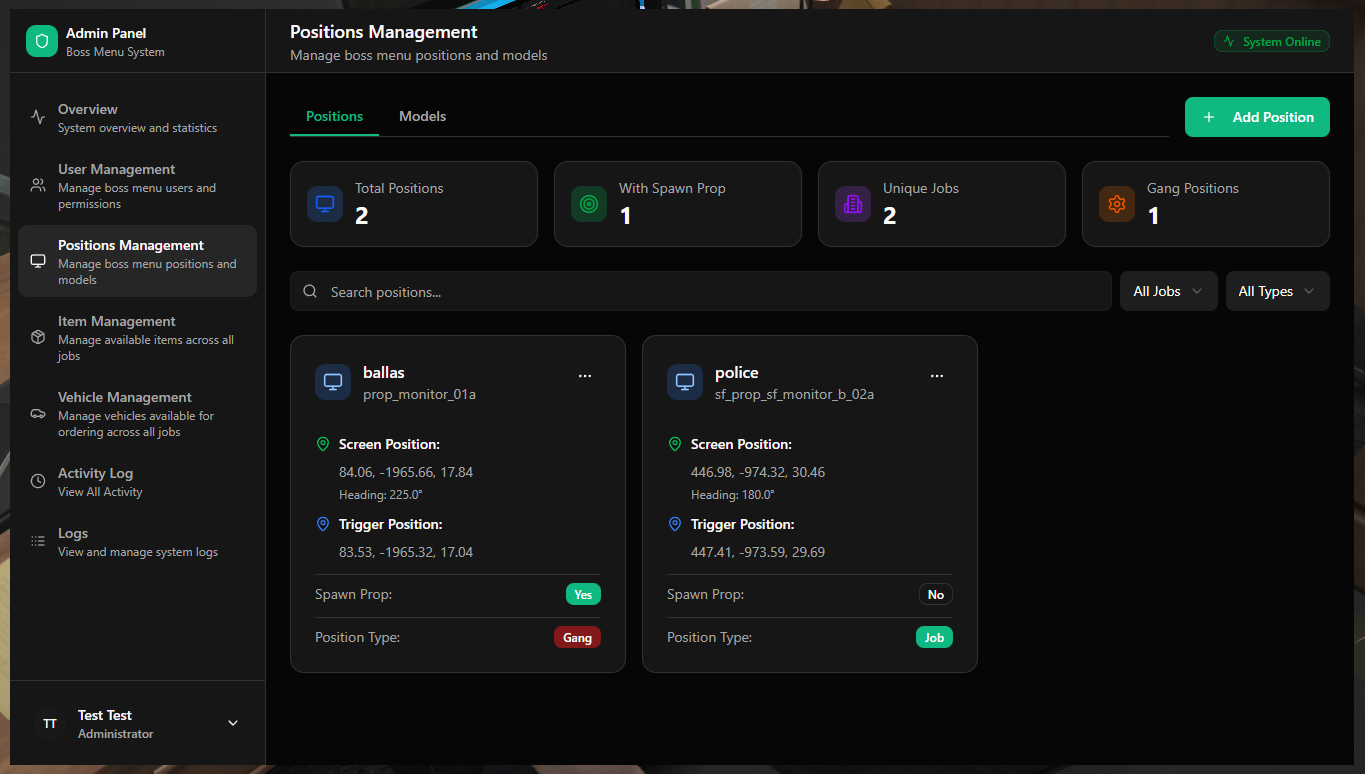Open the All Jobs filter dropdown
This screenshot has height=774, width=1365.
tap(1168, 291)
